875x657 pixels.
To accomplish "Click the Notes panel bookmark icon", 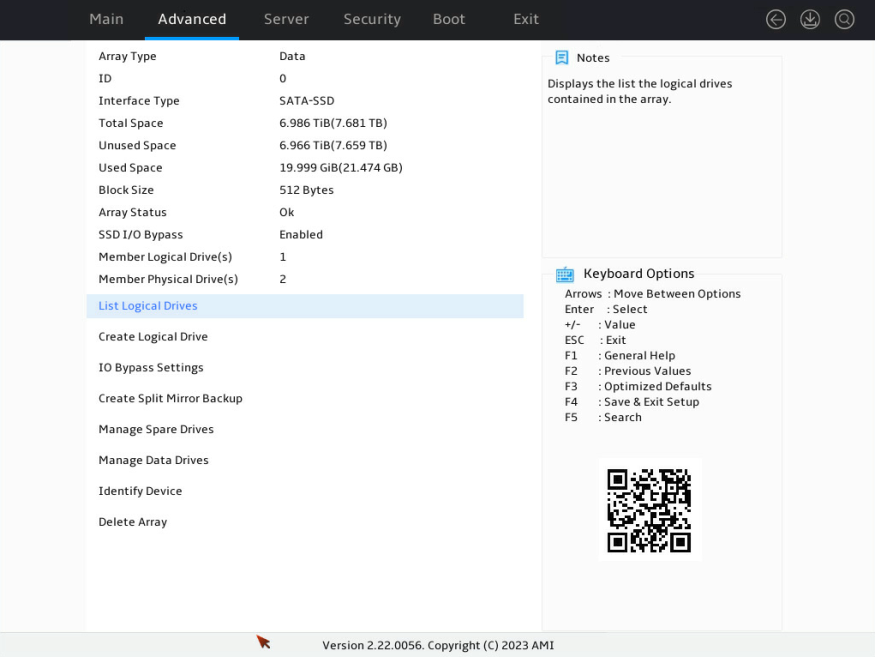I will coord(562,57).
